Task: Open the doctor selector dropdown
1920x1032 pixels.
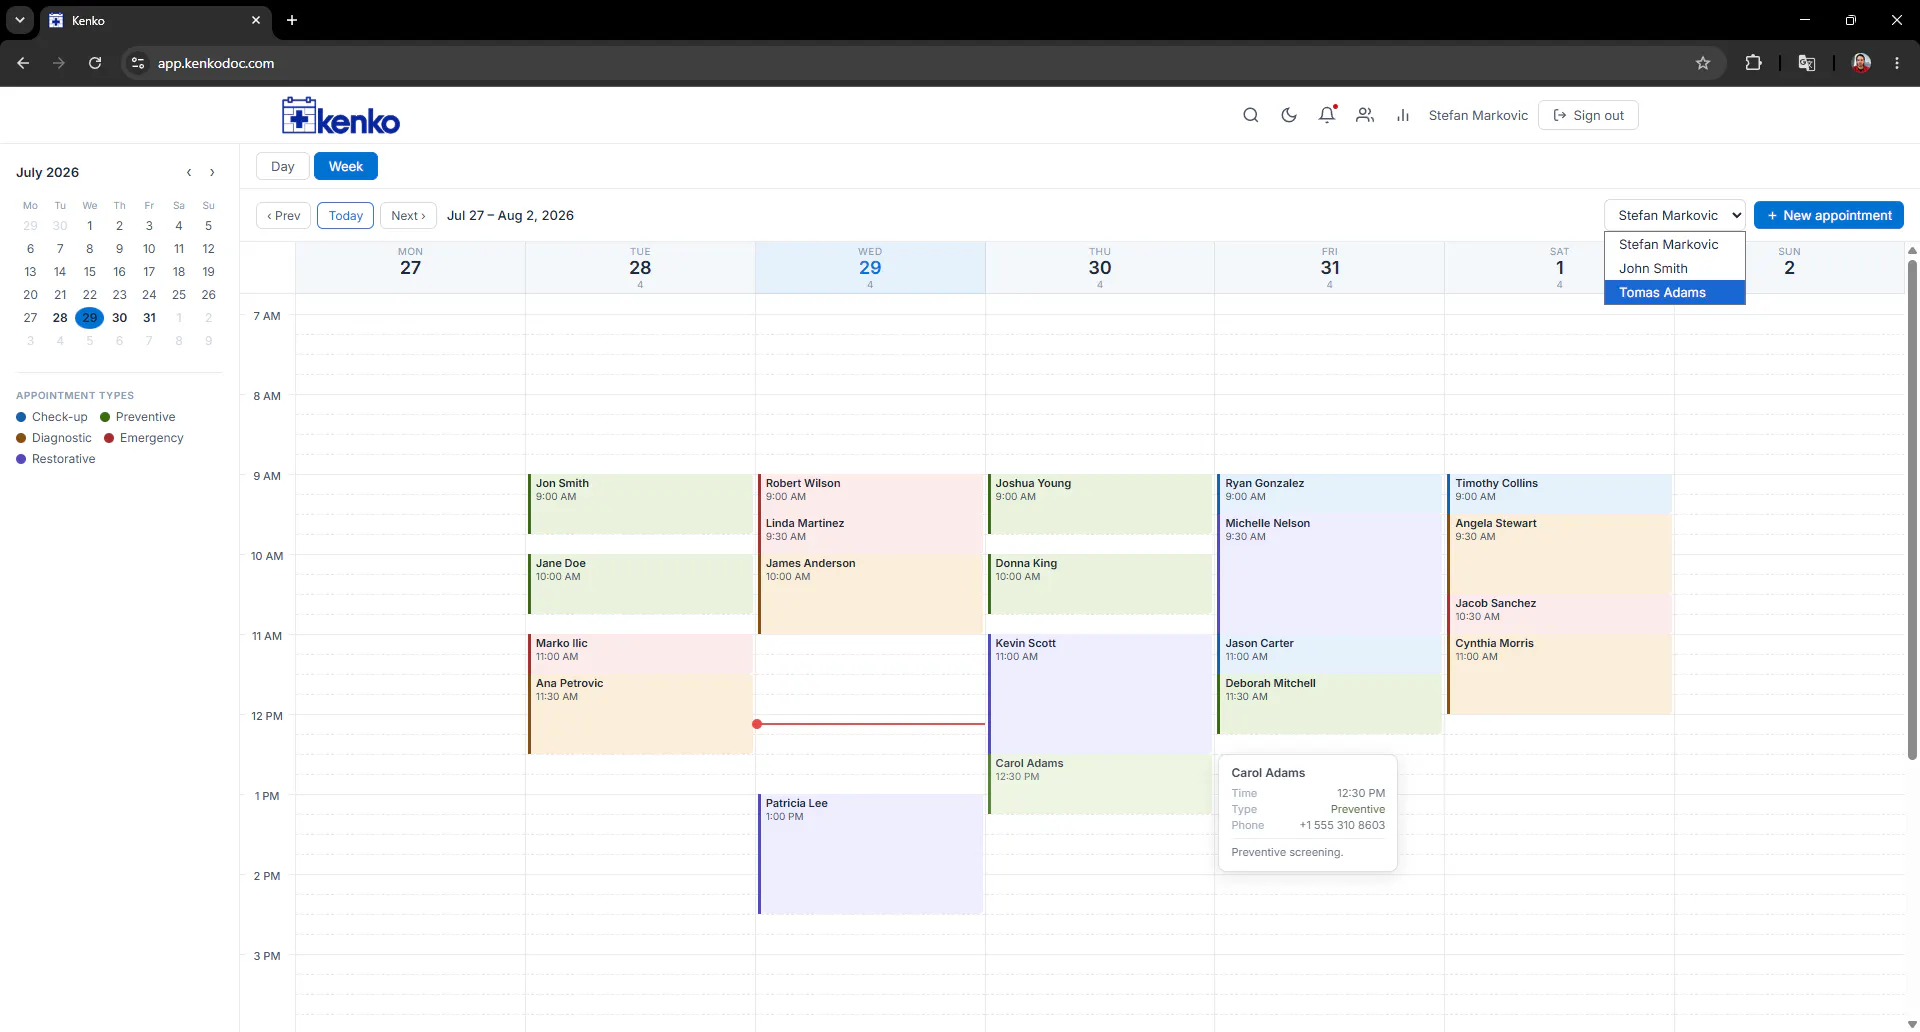Action: pyautogui.click(x=1675, y=215)
